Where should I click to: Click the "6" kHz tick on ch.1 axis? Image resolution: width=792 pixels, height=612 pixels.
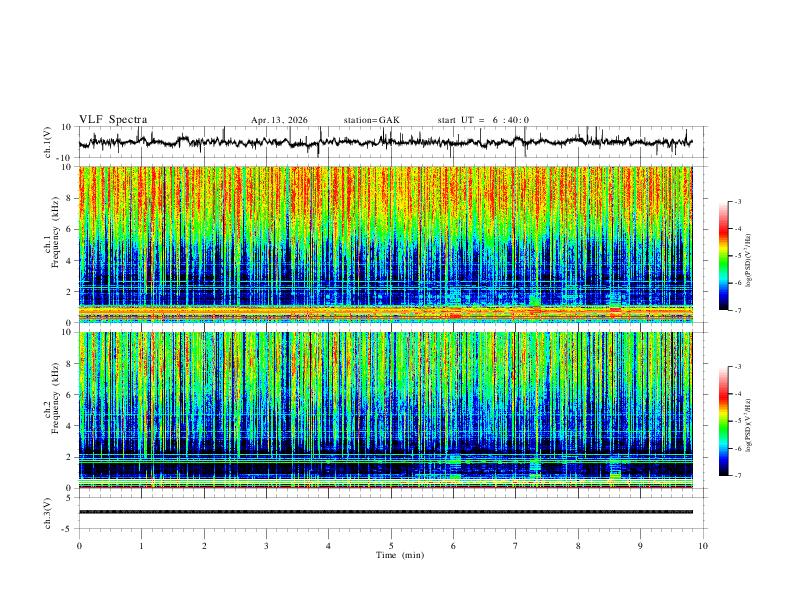[70, 230]
